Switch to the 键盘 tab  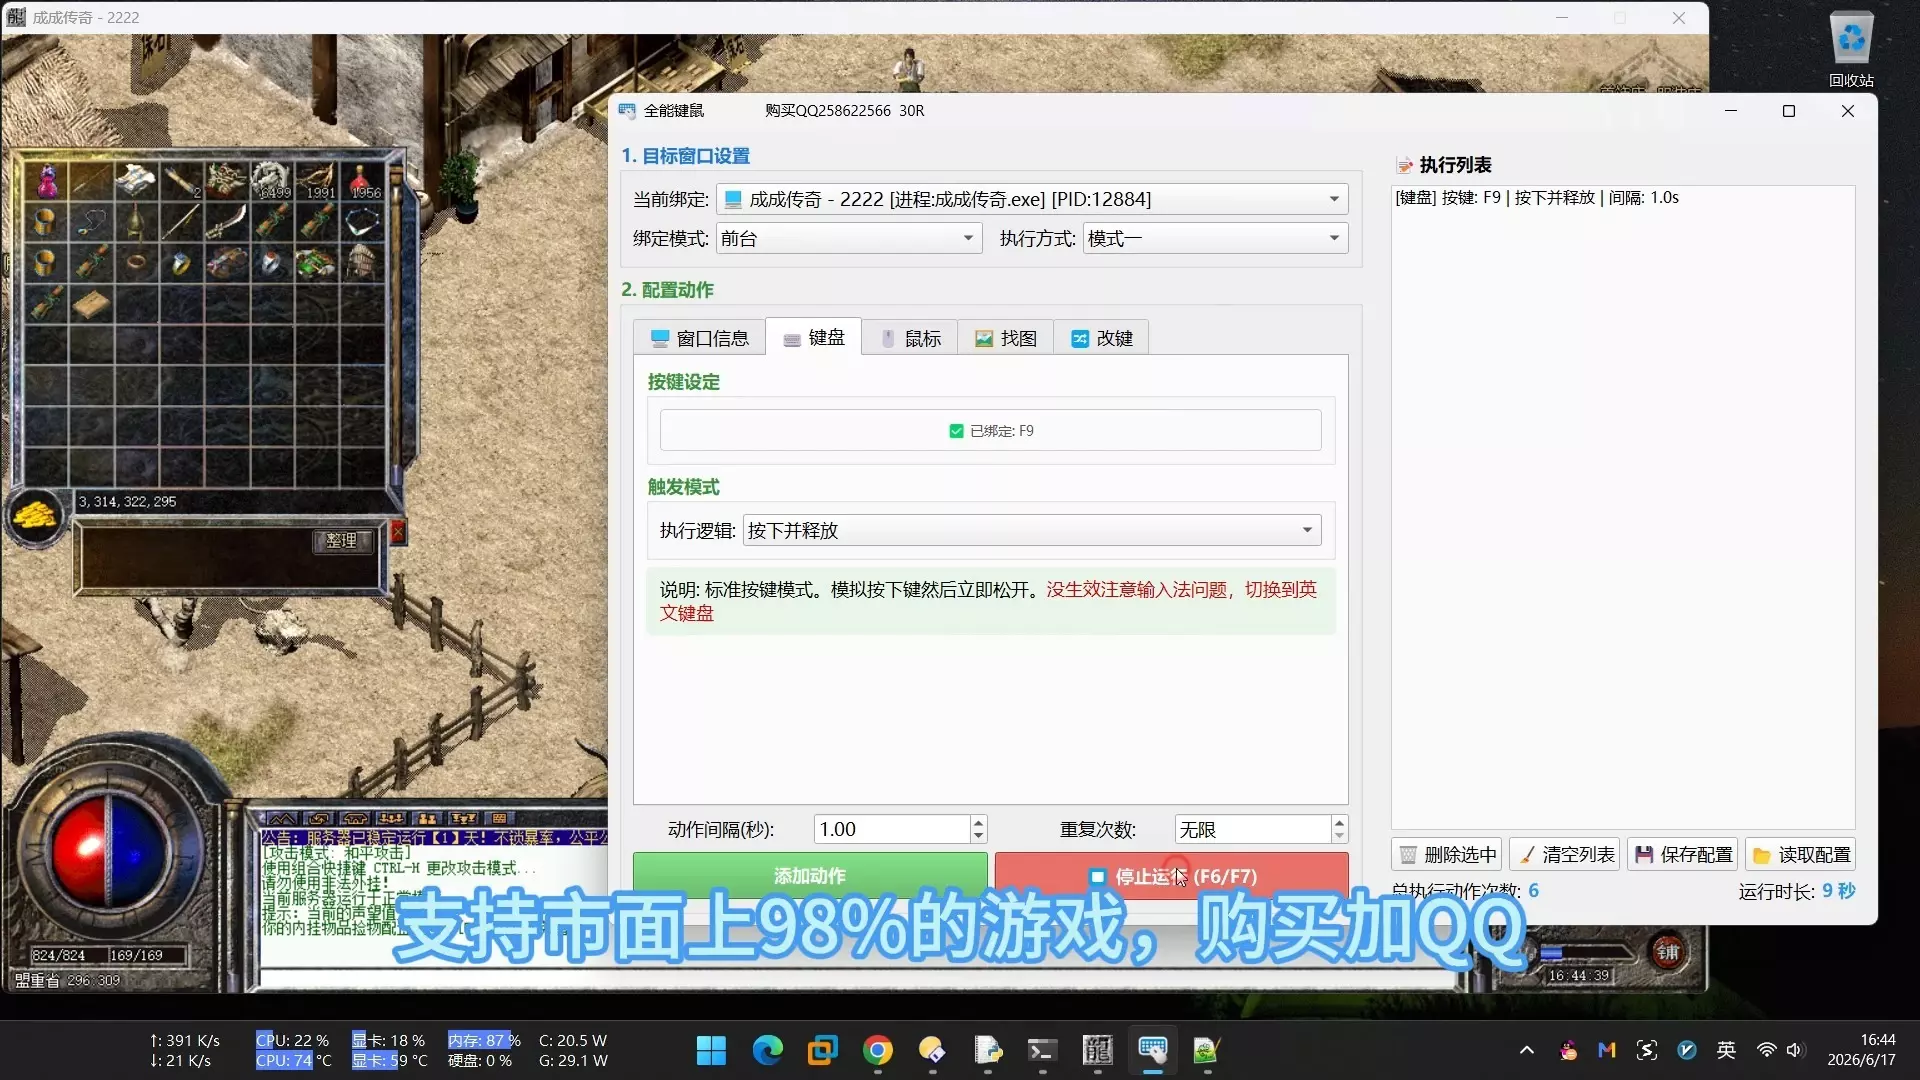pos(814,338)
